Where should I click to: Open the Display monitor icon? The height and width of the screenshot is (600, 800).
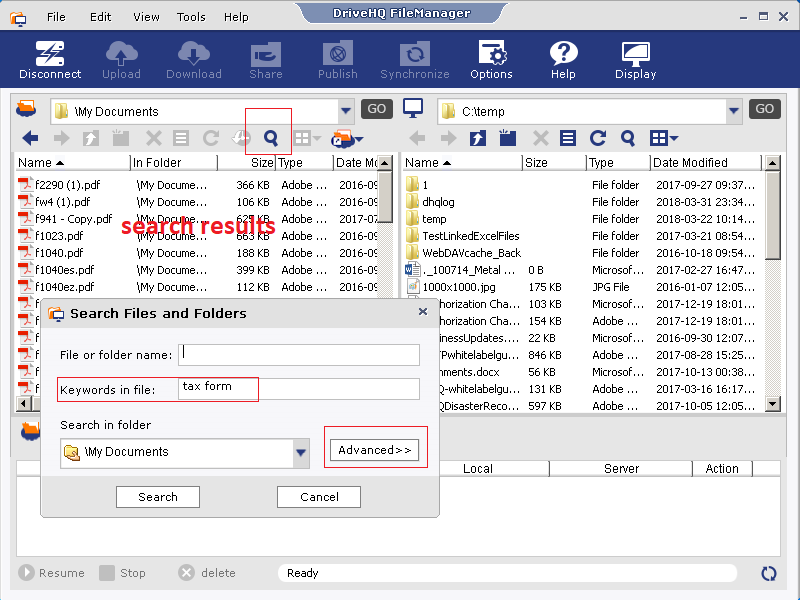point(636,60)
